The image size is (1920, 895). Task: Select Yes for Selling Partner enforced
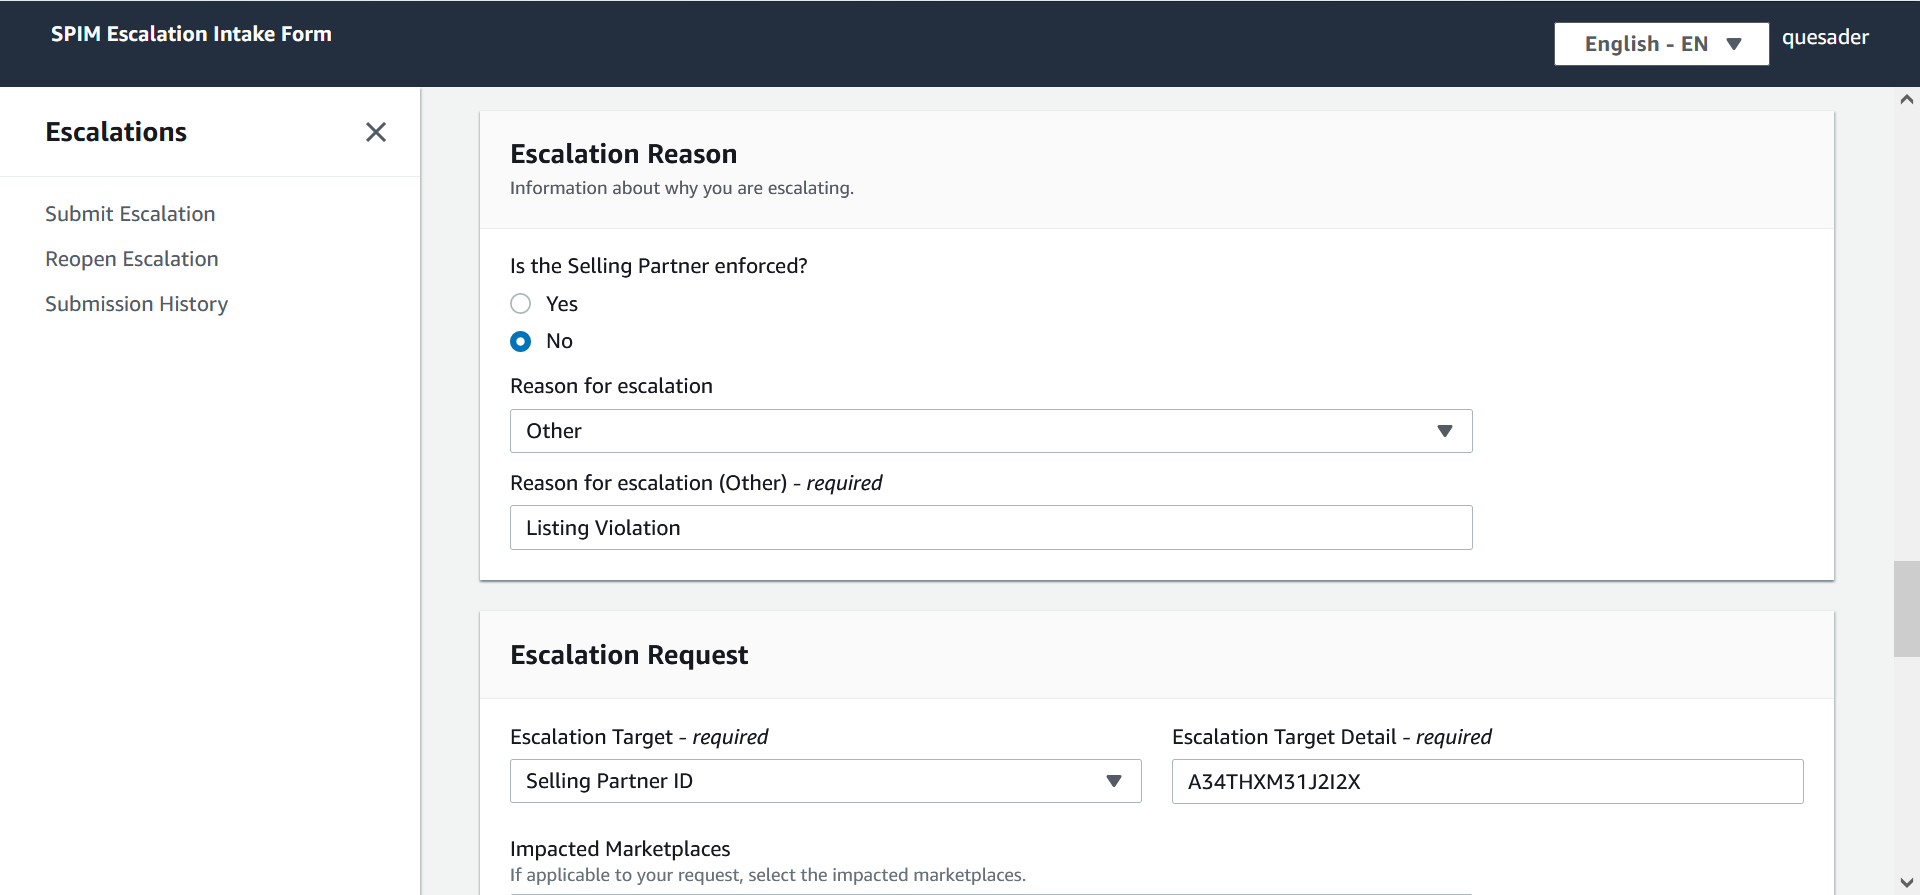(x=521, y=304)
